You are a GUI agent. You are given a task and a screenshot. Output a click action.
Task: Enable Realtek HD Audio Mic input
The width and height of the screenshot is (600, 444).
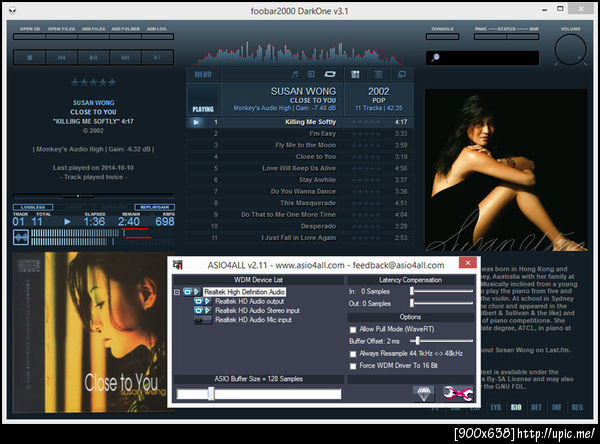(x=203, y=320)
